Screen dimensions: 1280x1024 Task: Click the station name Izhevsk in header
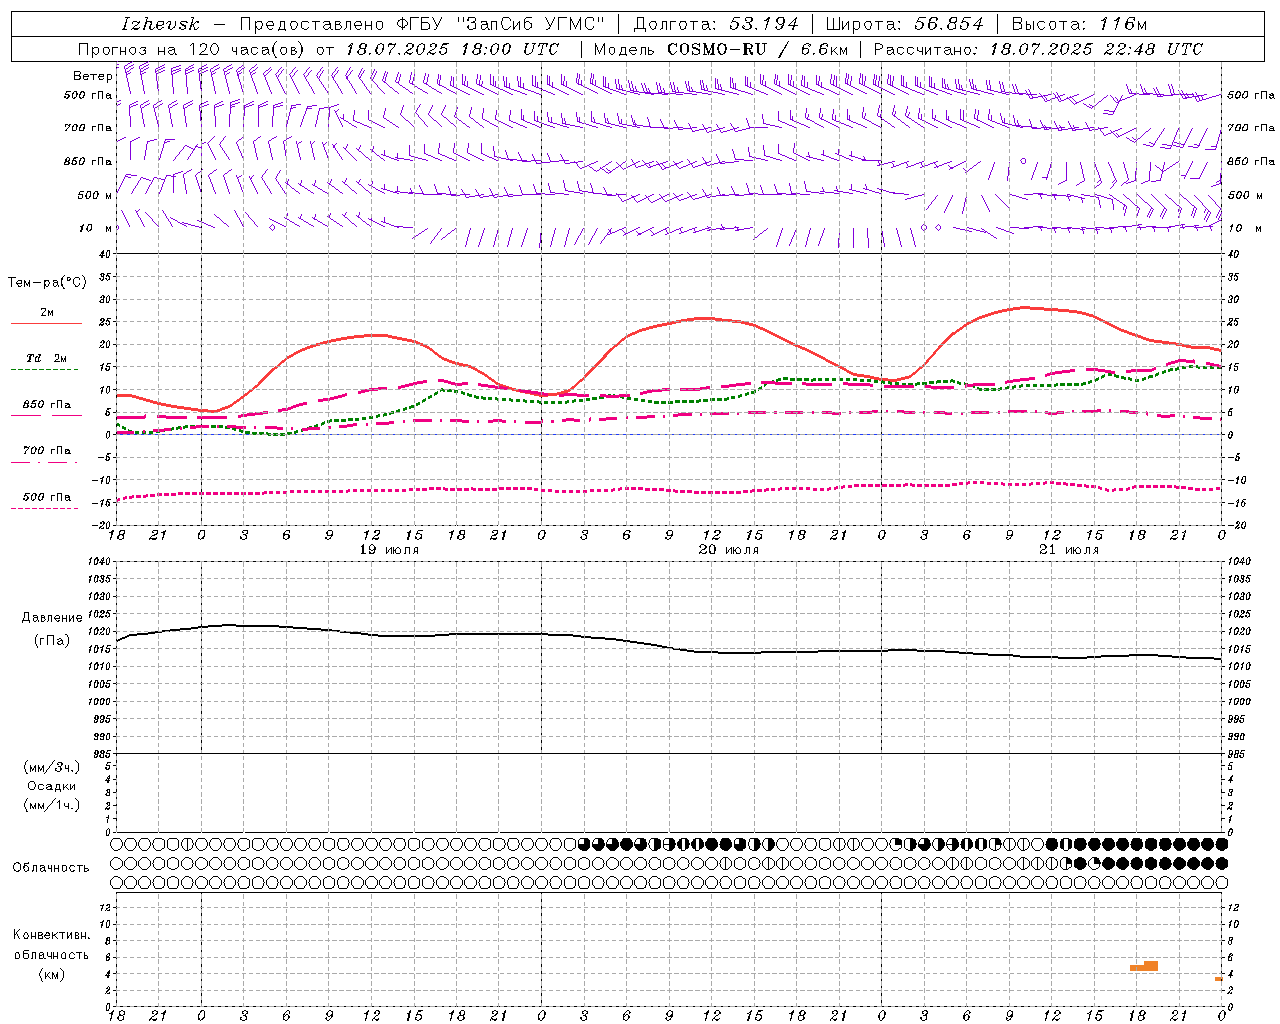click(x=161, y=24)
